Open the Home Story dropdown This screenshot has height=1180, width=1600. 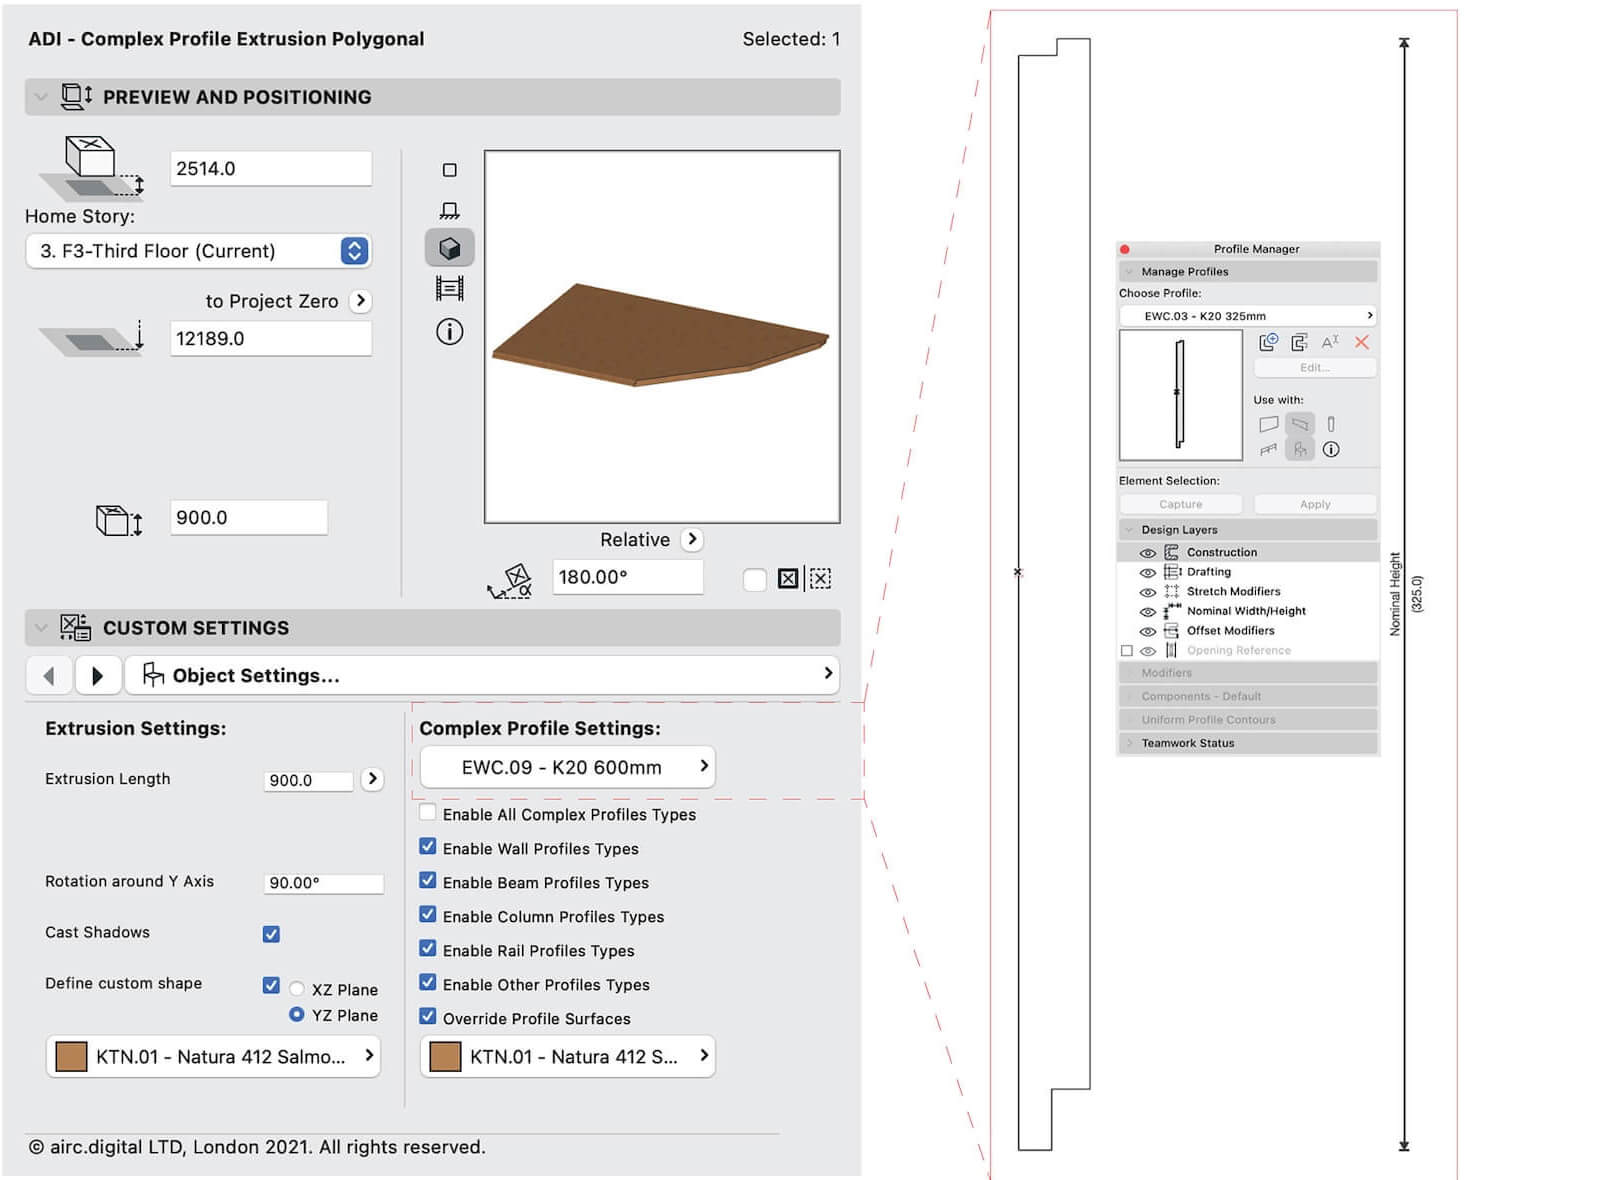[354, 251]
